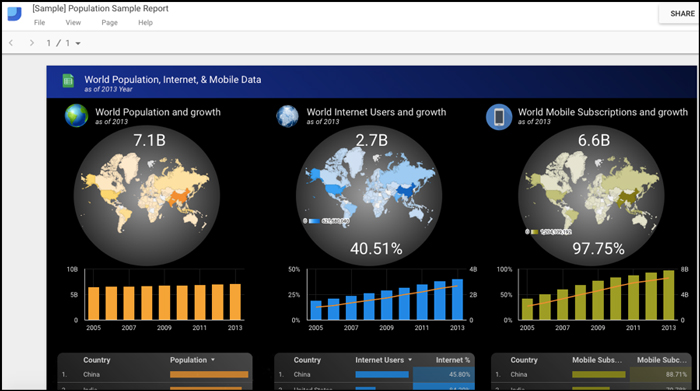Expand the page 1 / 1 dropdown
The image size is (700, 391).
(x=78, y=44)
